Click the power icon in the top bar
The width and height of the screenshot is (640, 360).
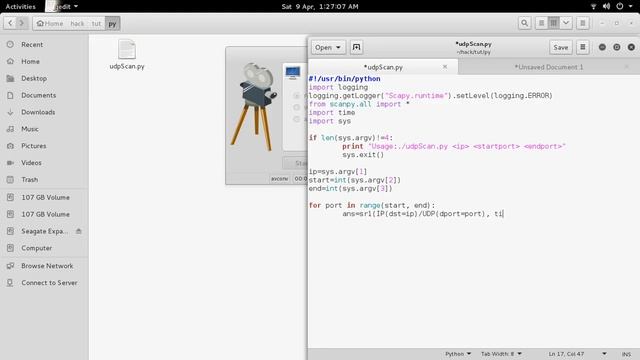coord(620,6)
